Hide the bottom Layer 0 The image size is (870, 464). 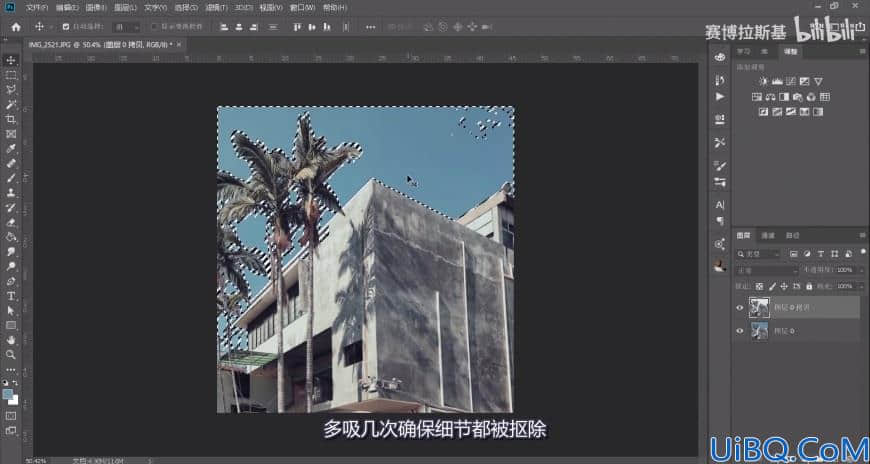739,331
